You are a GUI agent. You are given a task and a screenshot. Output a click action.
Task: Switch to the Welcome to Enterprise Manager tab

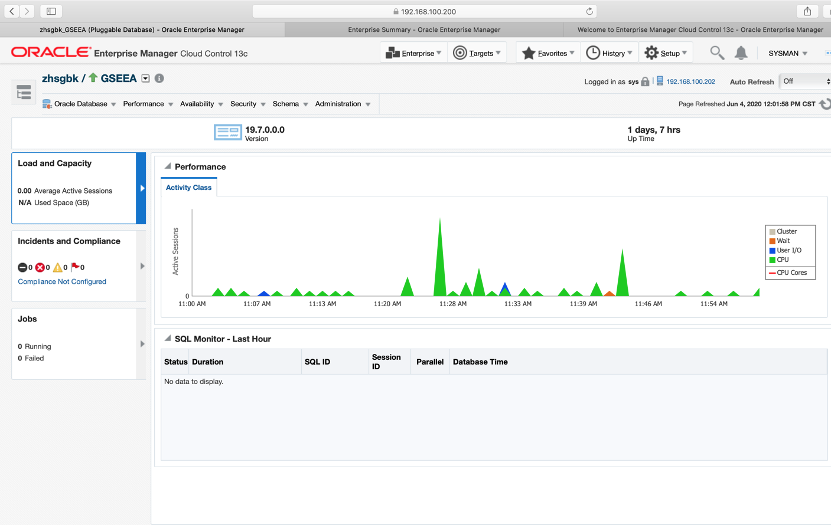click(697, 30)
